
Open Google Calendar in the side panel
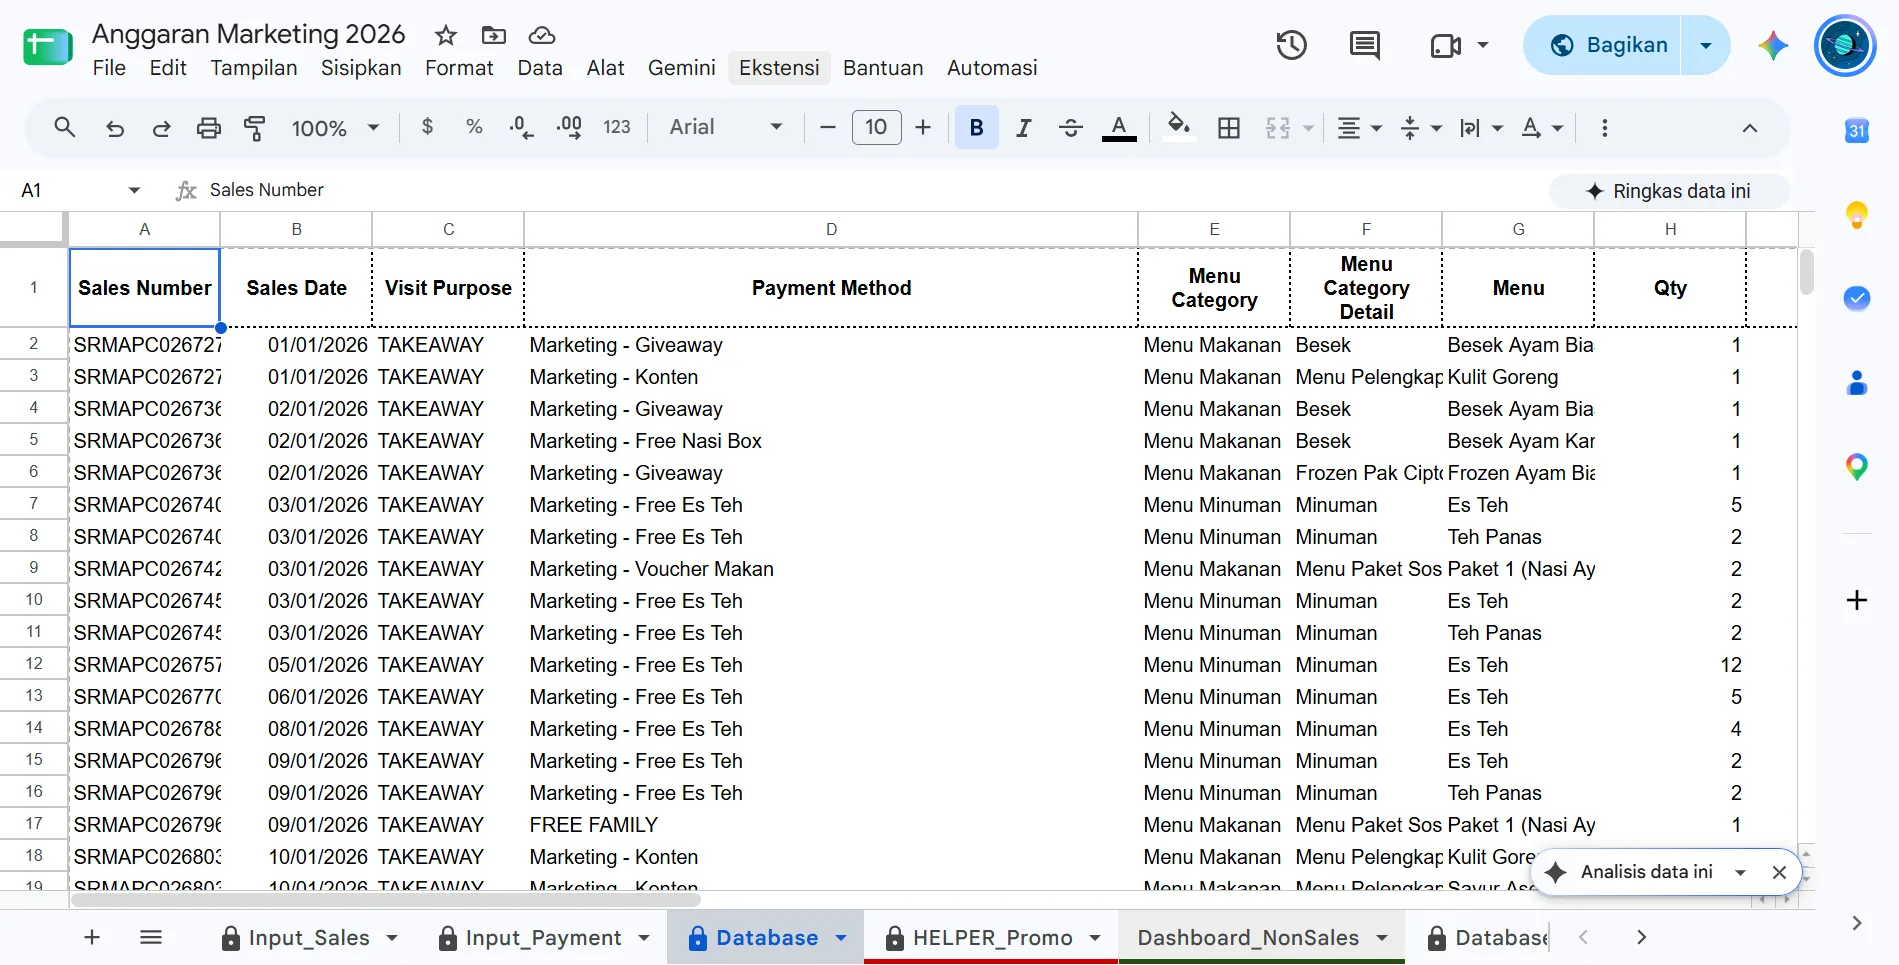1857,131
